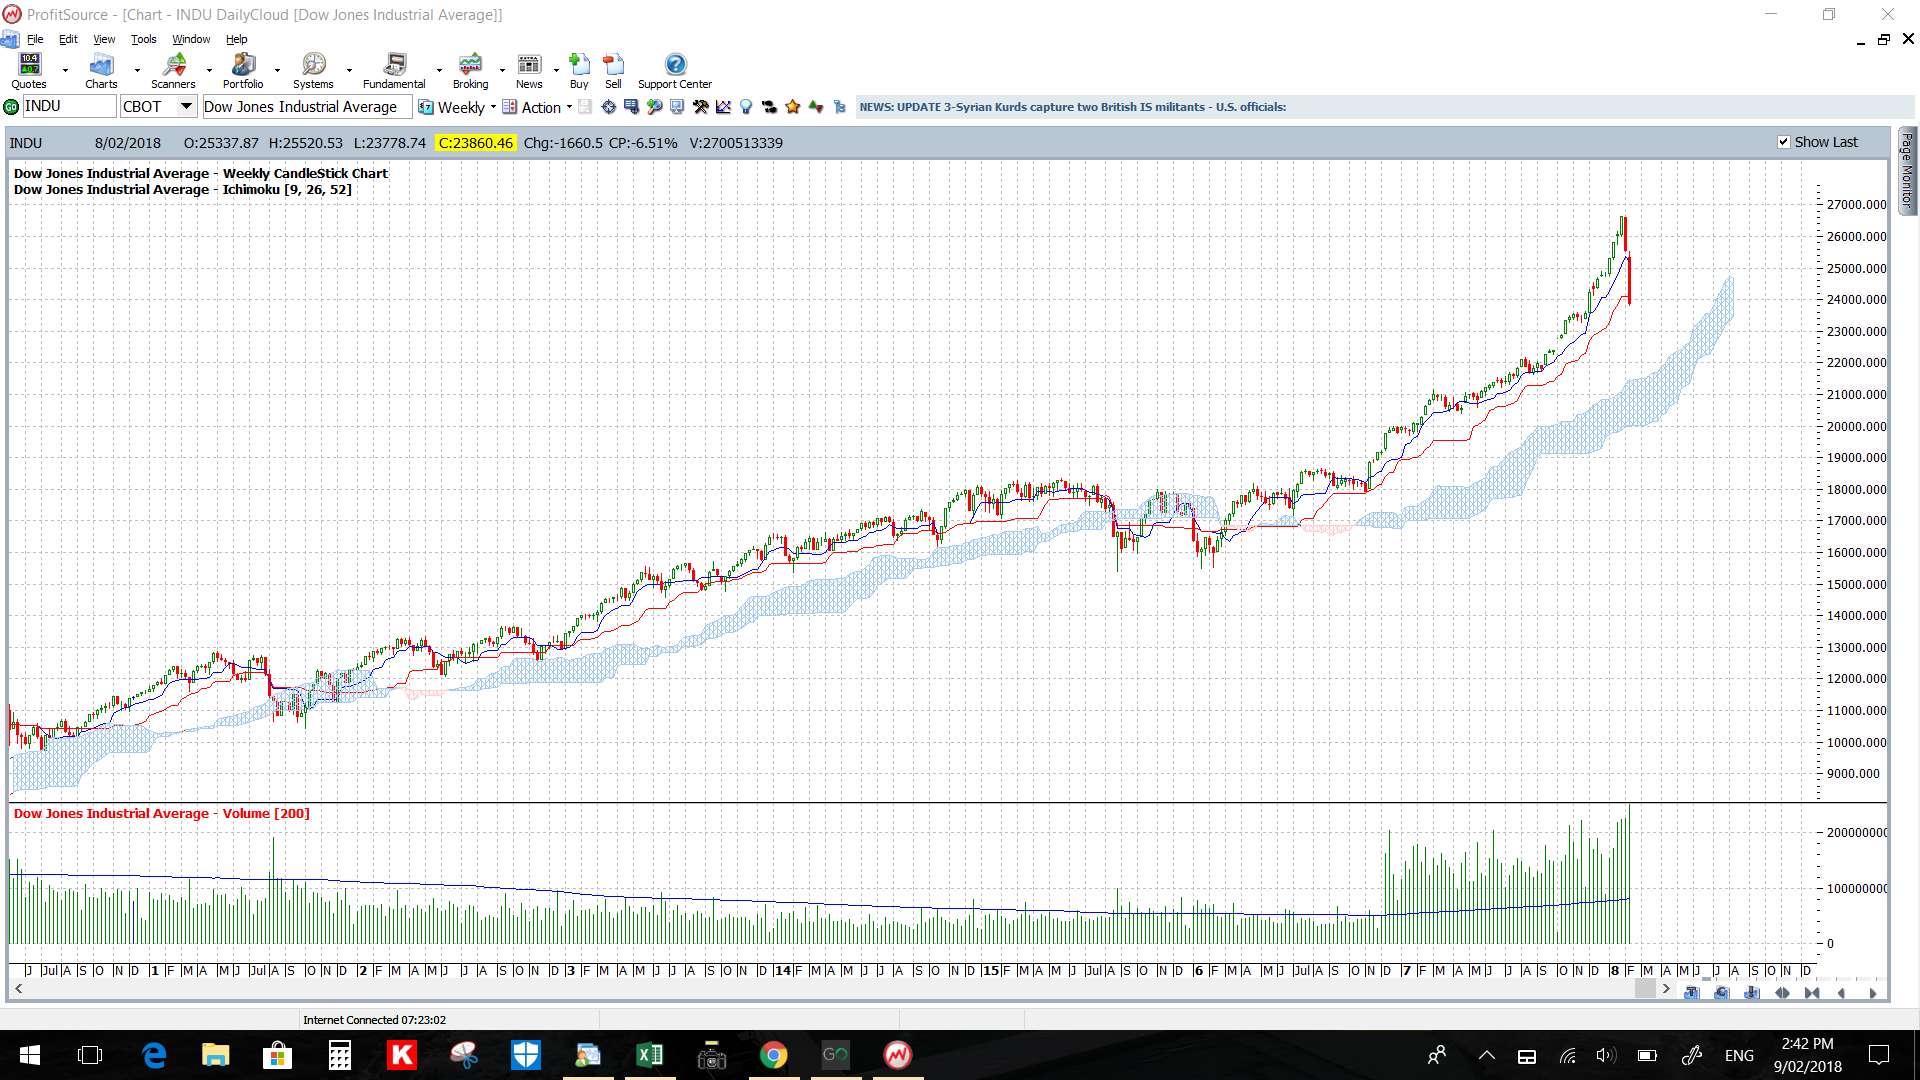The width and height of the screenshot is (1920, 1080).
Task: Expand the Scanners dropdown arrow
Action: [x=209, y=71]
